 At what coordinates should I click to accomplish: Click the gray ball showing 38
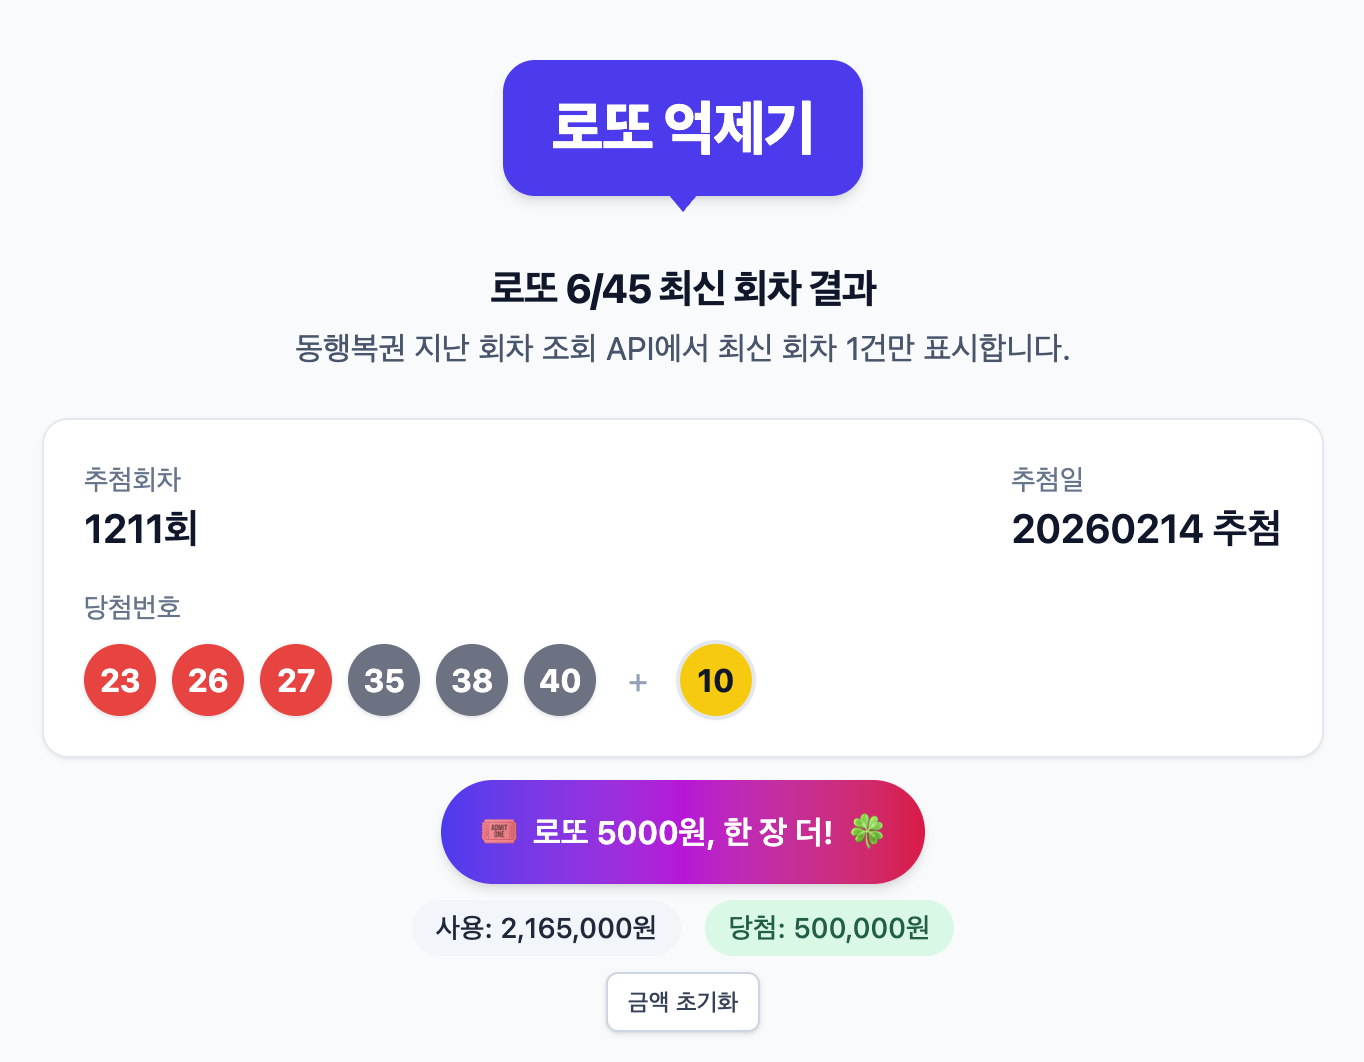point(472,680)
